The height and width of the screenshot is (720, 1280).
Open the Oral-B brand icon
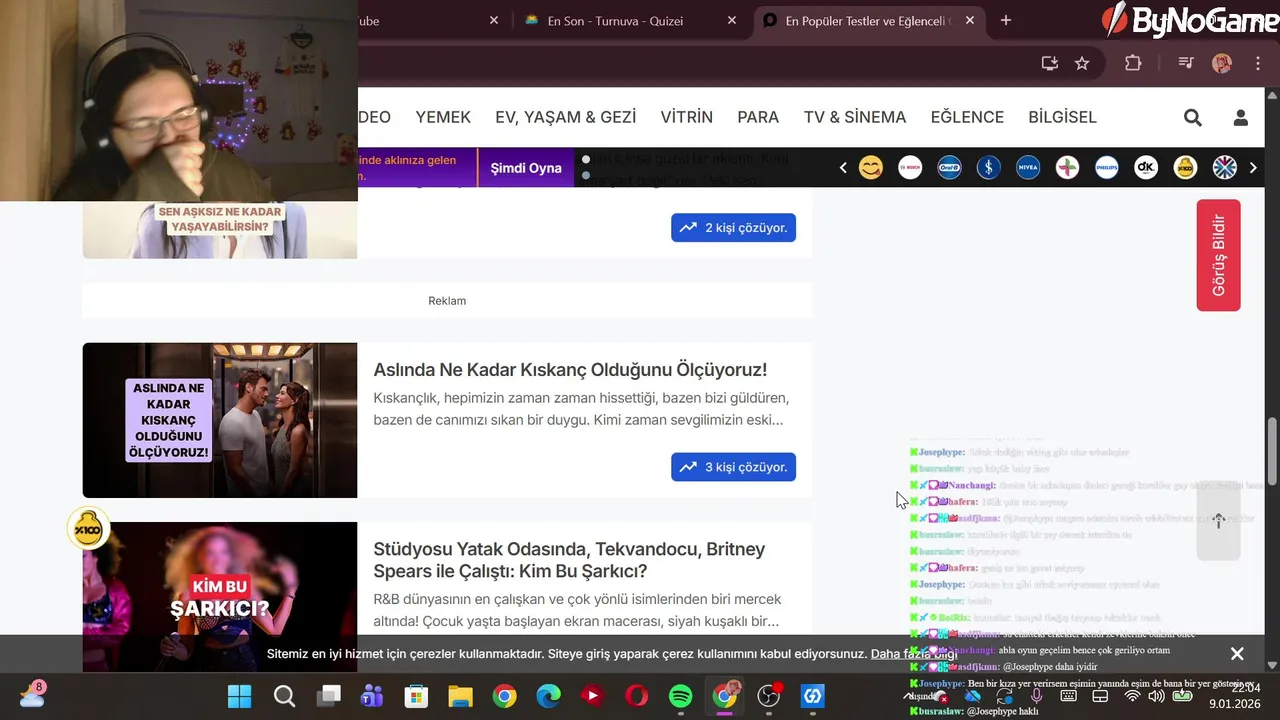point(949,168)
